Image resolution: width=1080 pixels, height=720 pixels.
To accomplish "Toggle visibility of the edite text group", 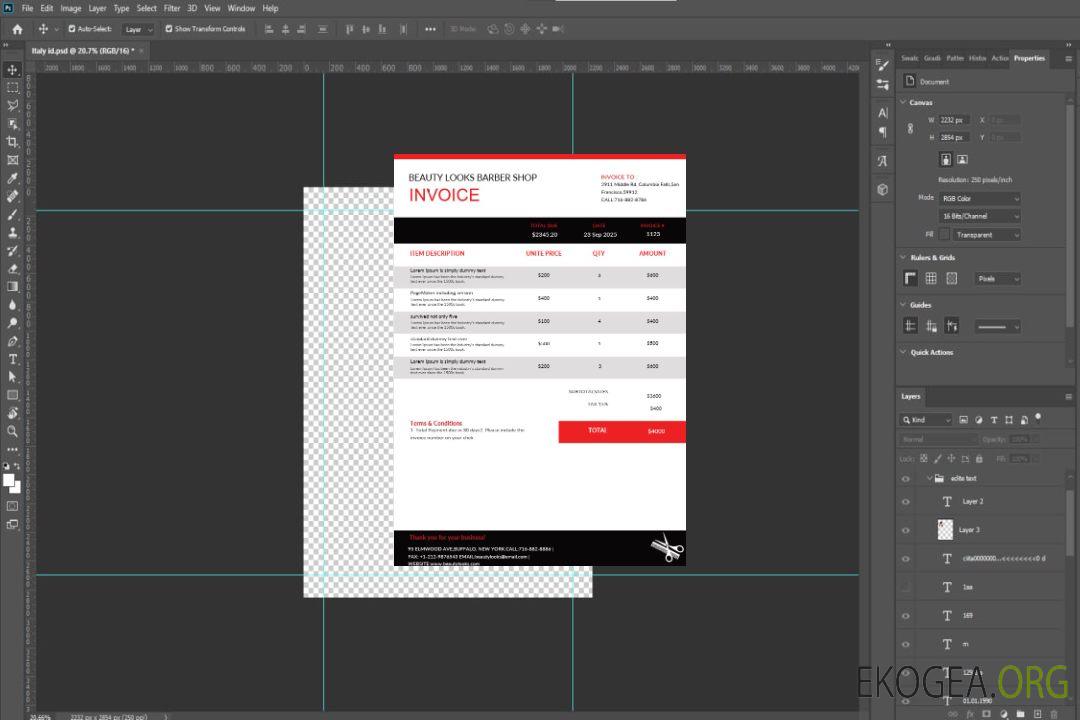I will [906, 479].
